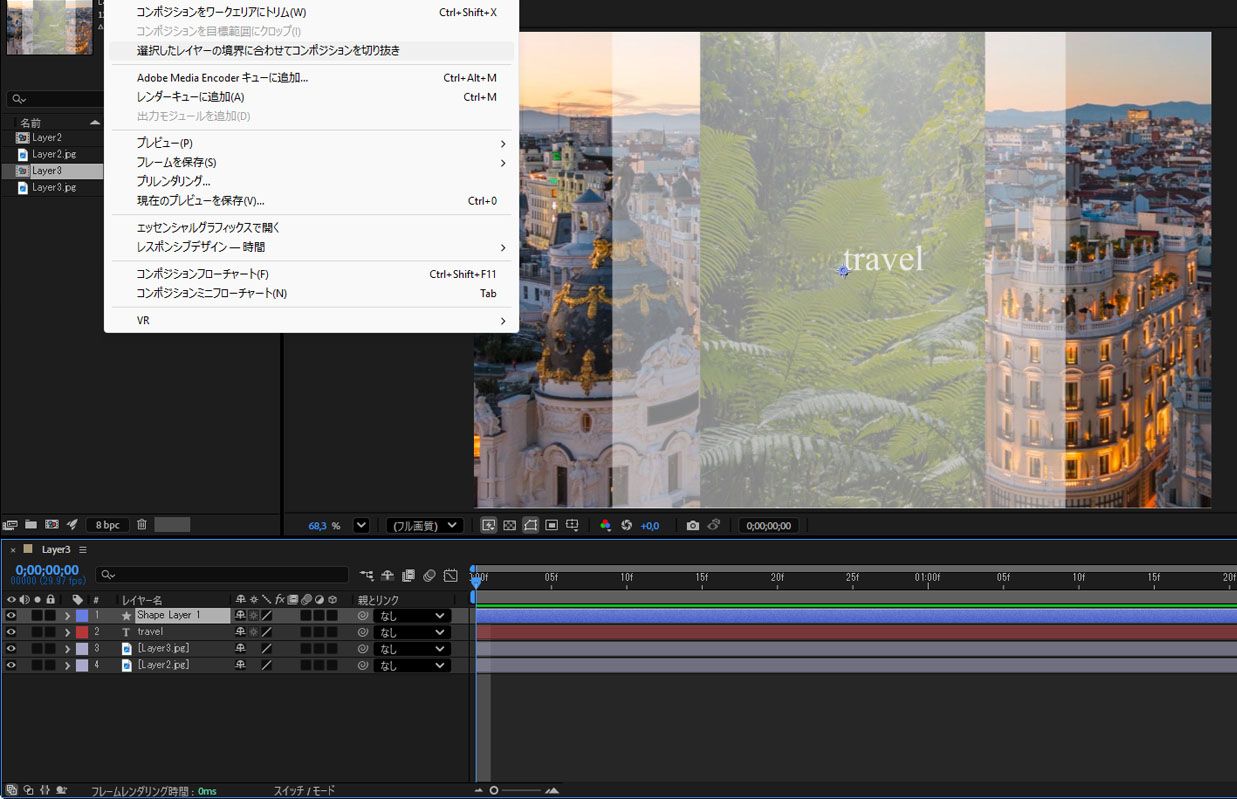Viewport: 1237px width, 799px height.
Task: Click スイッチ / モード toggle button
Action: [305, 791]
